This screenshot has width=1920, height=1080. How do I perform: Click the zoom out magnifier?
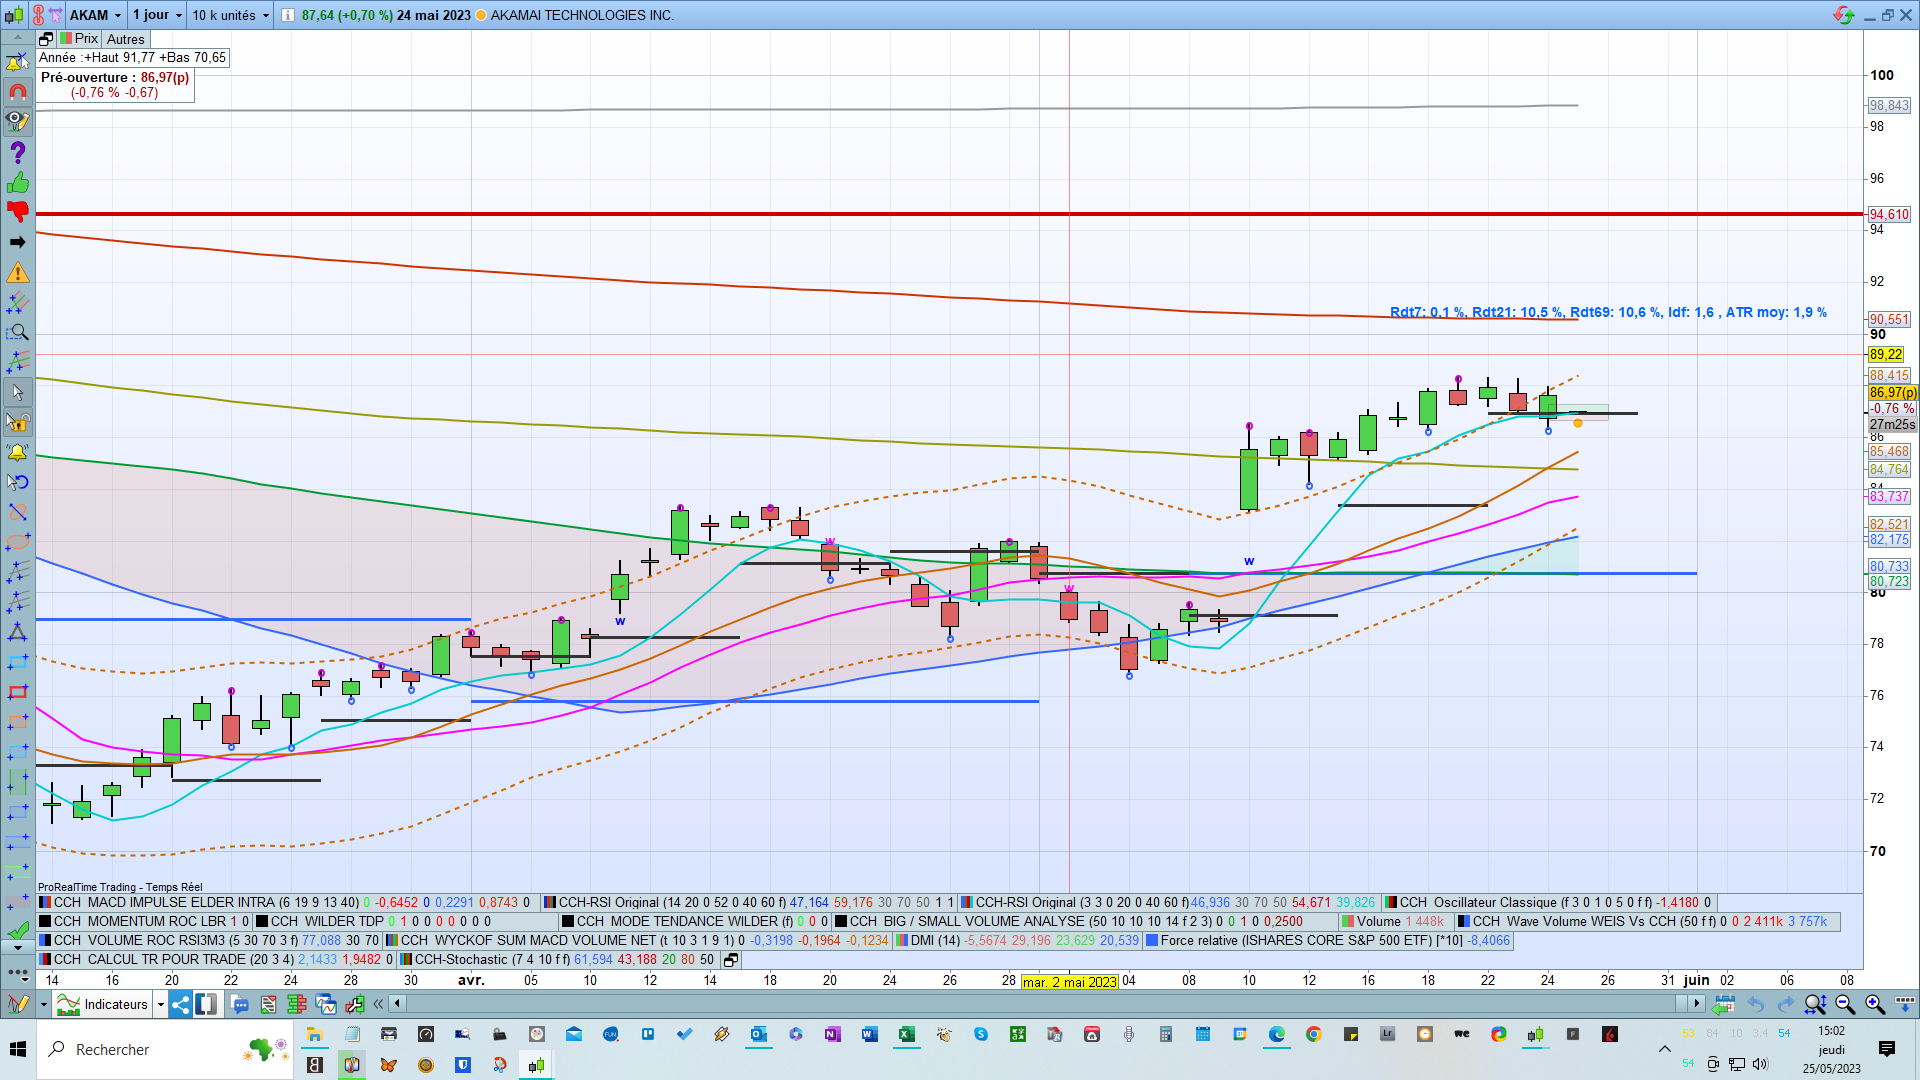(1845, 1004)
